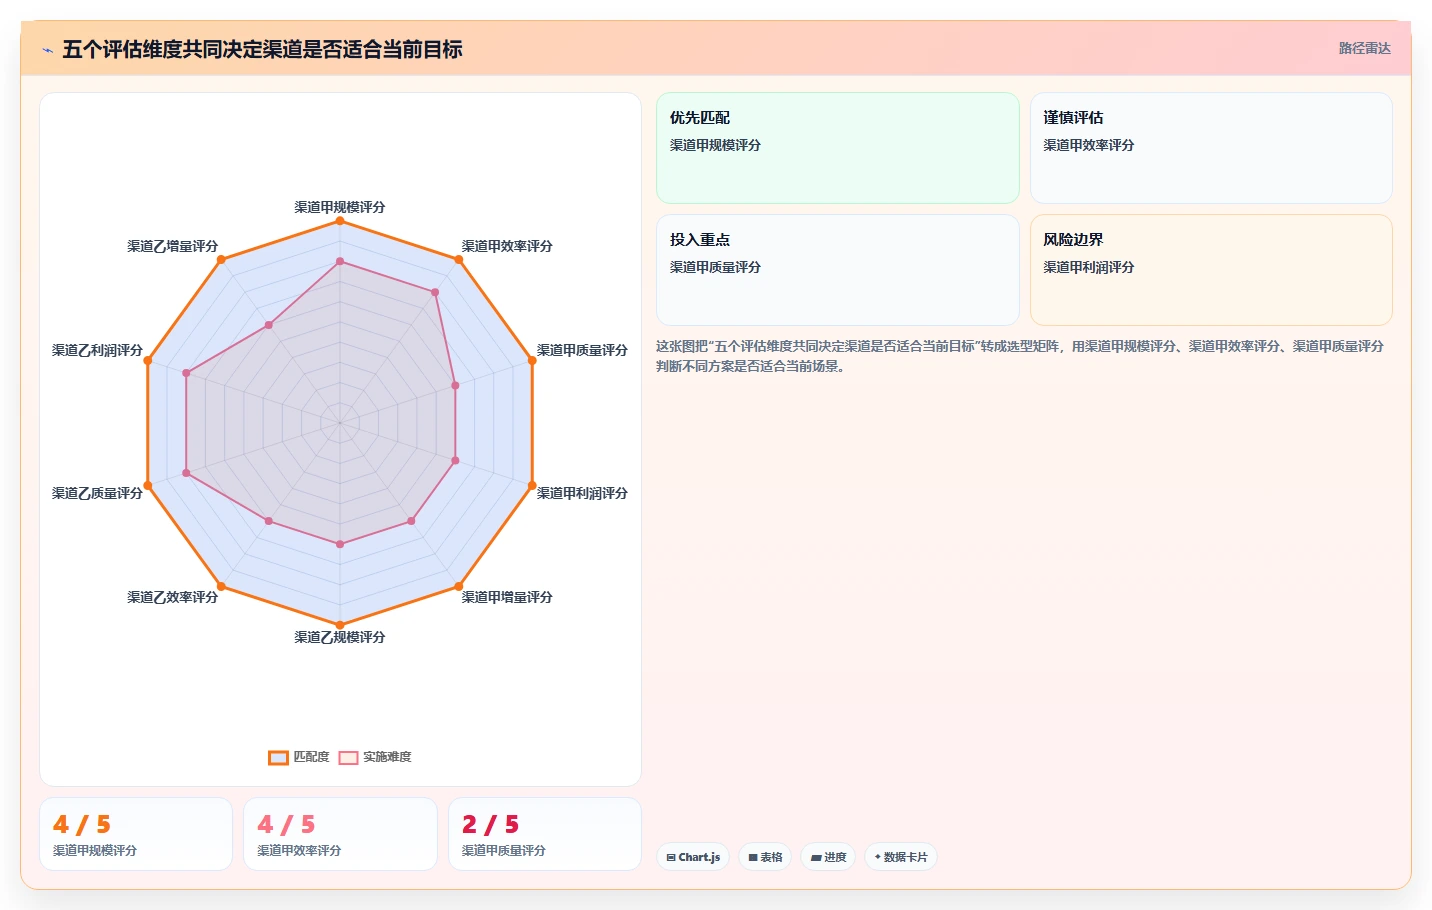Click orange data point at 渠道甲规模评分 vertex
Screen dimensions: 1432x910
340,220
